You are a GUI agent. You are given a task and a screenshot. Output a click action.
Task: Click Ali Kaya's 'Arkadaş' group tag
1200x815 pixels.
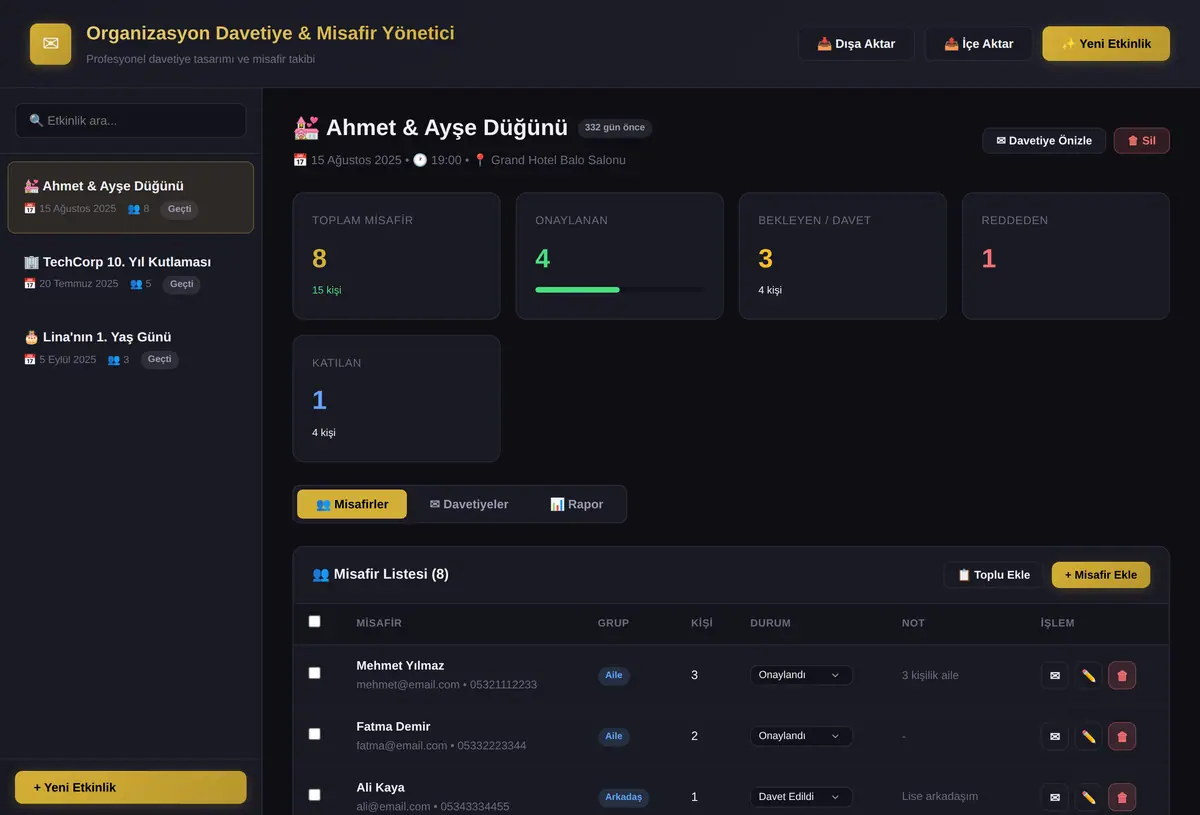[623, 797]
